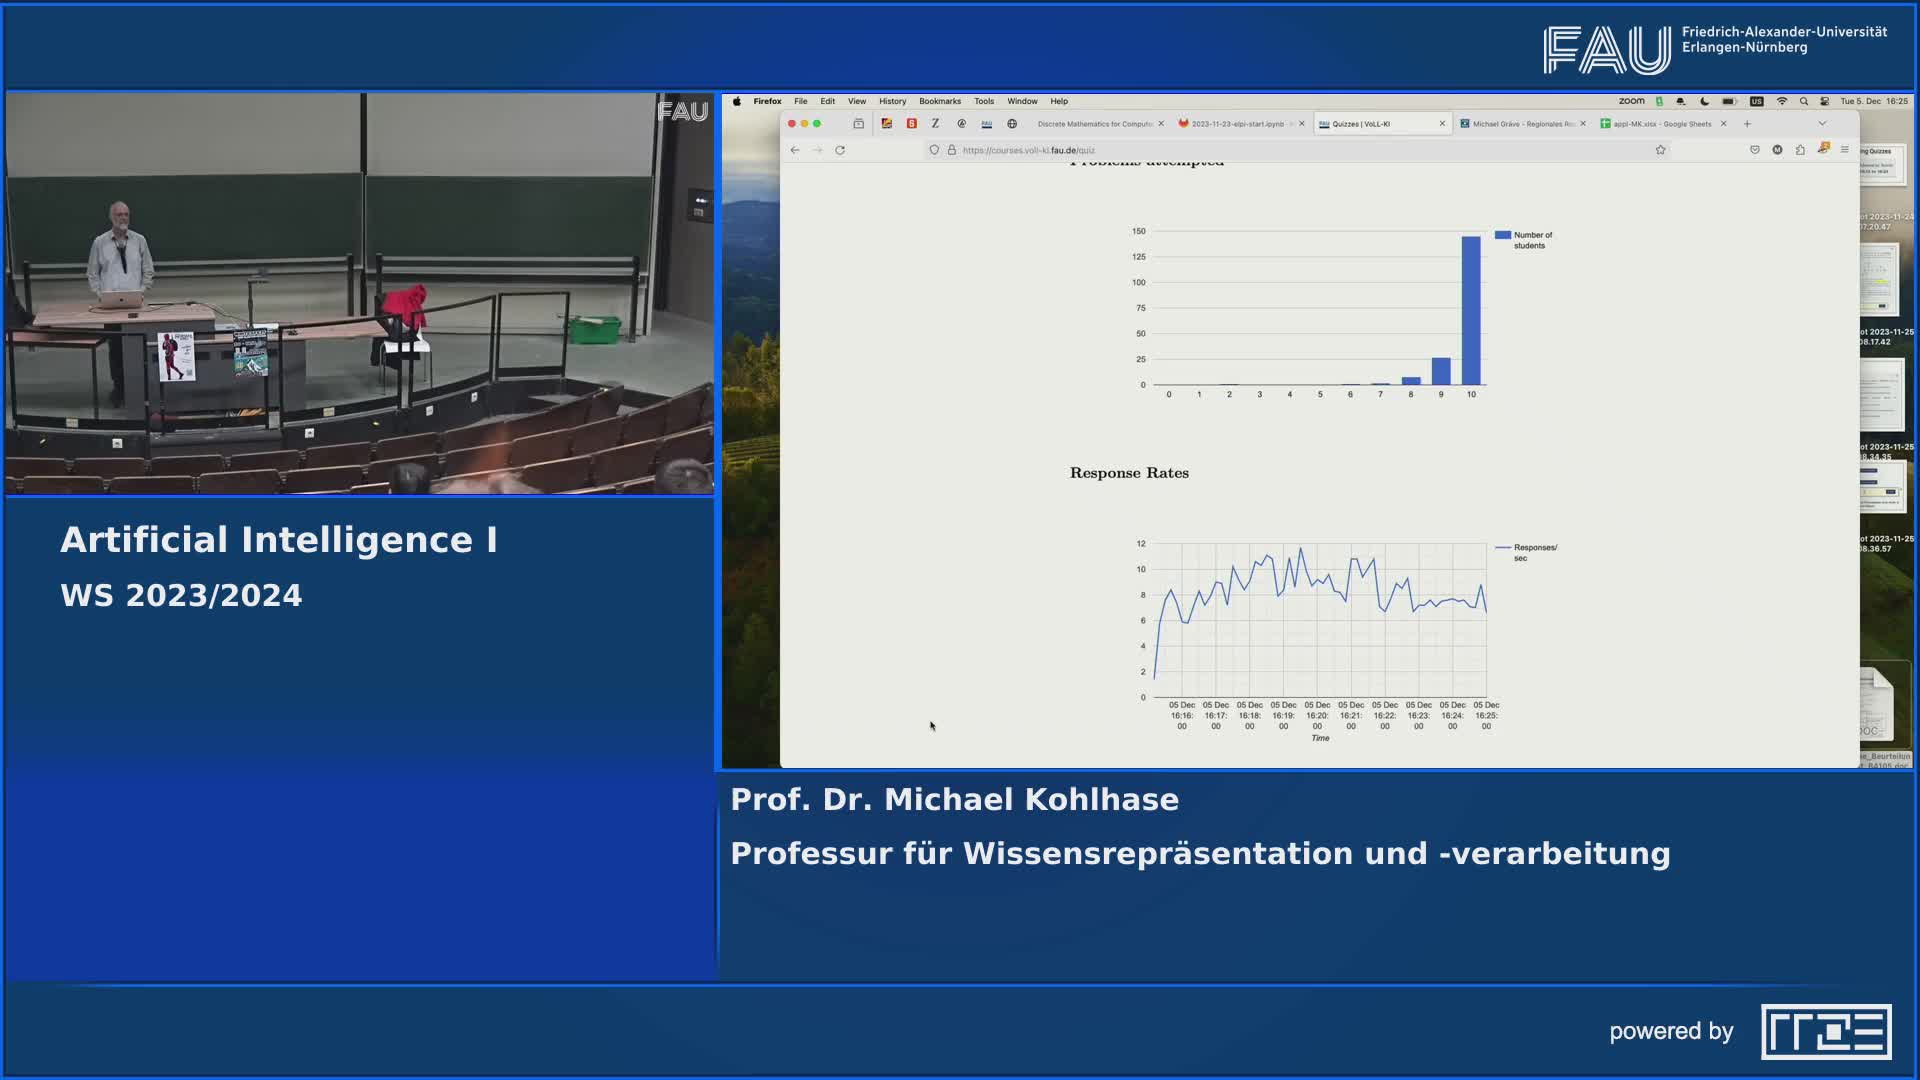Bookmark this page with the star
Screen dimensions: 1920x1080
[x=1660, y=150]
